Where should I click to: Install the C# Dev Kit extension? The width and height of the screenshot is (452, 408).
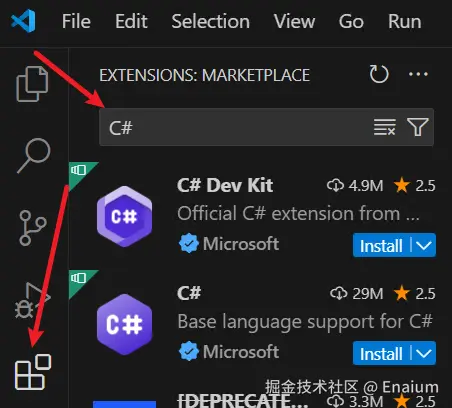click(381, 246)
